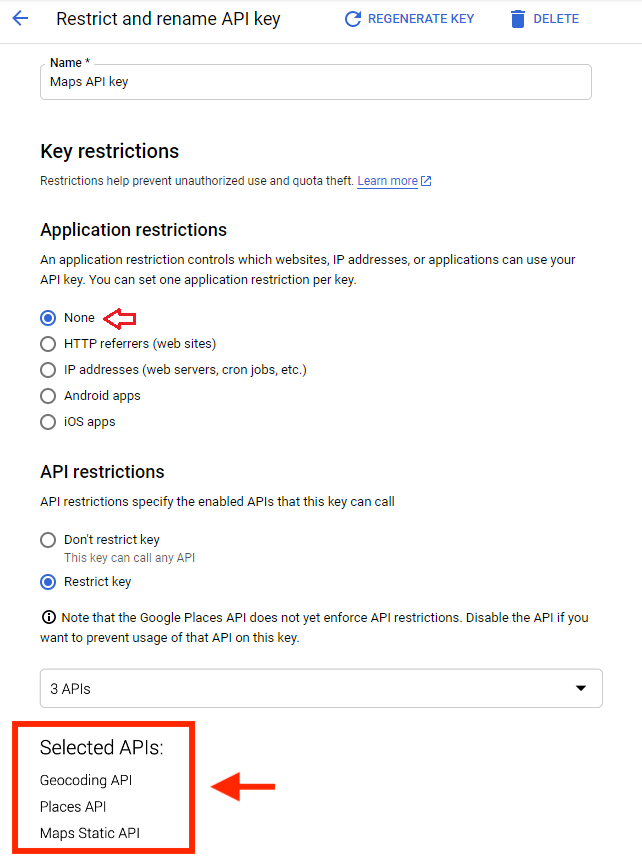This screenshot has width=642, height=860.
Task: Click Geocoding API in selected list
Action: tap(86, 780)
